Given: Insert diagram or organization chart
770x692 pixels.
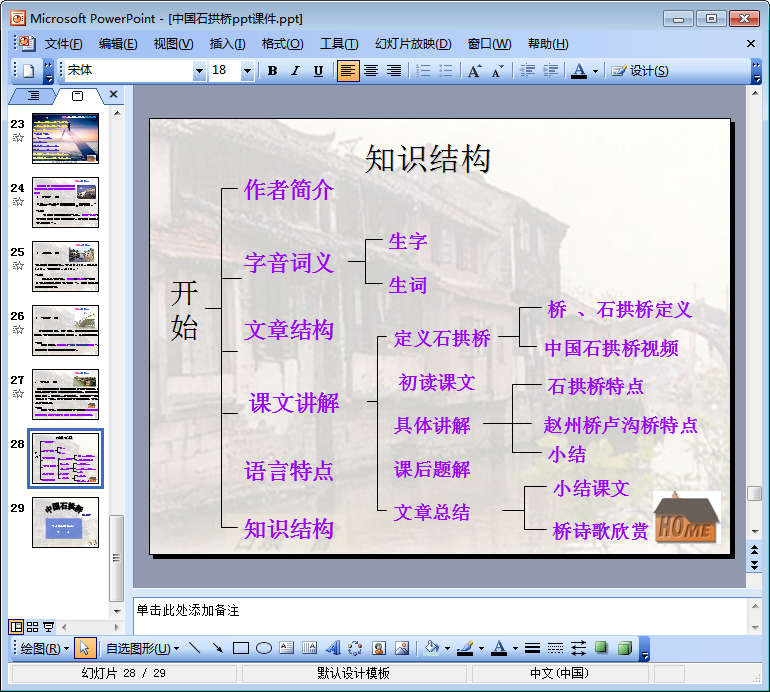Looking at the screenshot, I should point(356,648).
